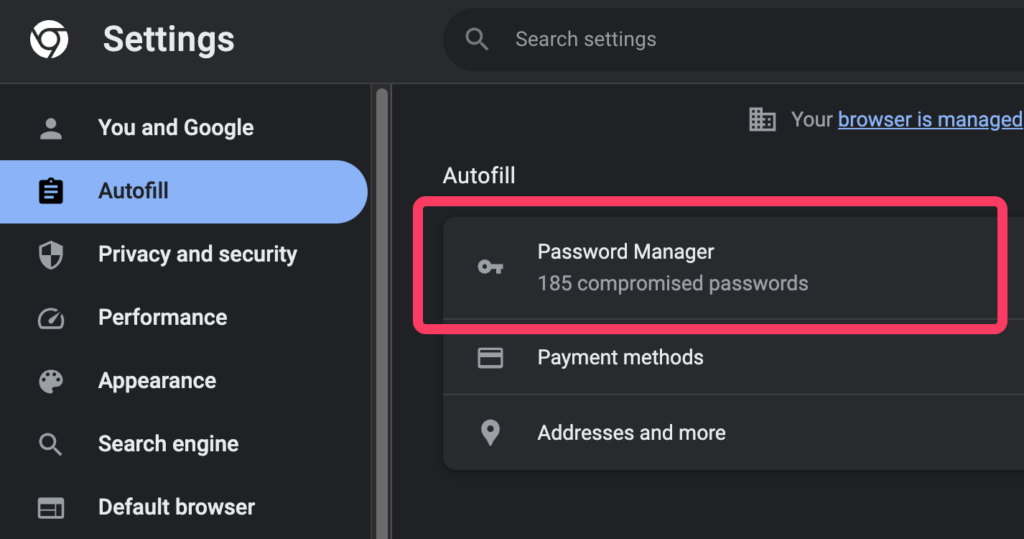Open the "browser is managed" link
Viewport: 1024px width, 539px height.
[x=929, y=120]
